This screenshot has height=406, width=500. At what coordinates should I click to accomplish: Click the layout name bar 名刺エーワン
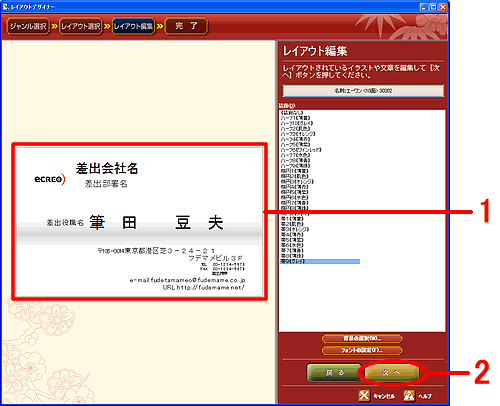[x=363, y=91]
